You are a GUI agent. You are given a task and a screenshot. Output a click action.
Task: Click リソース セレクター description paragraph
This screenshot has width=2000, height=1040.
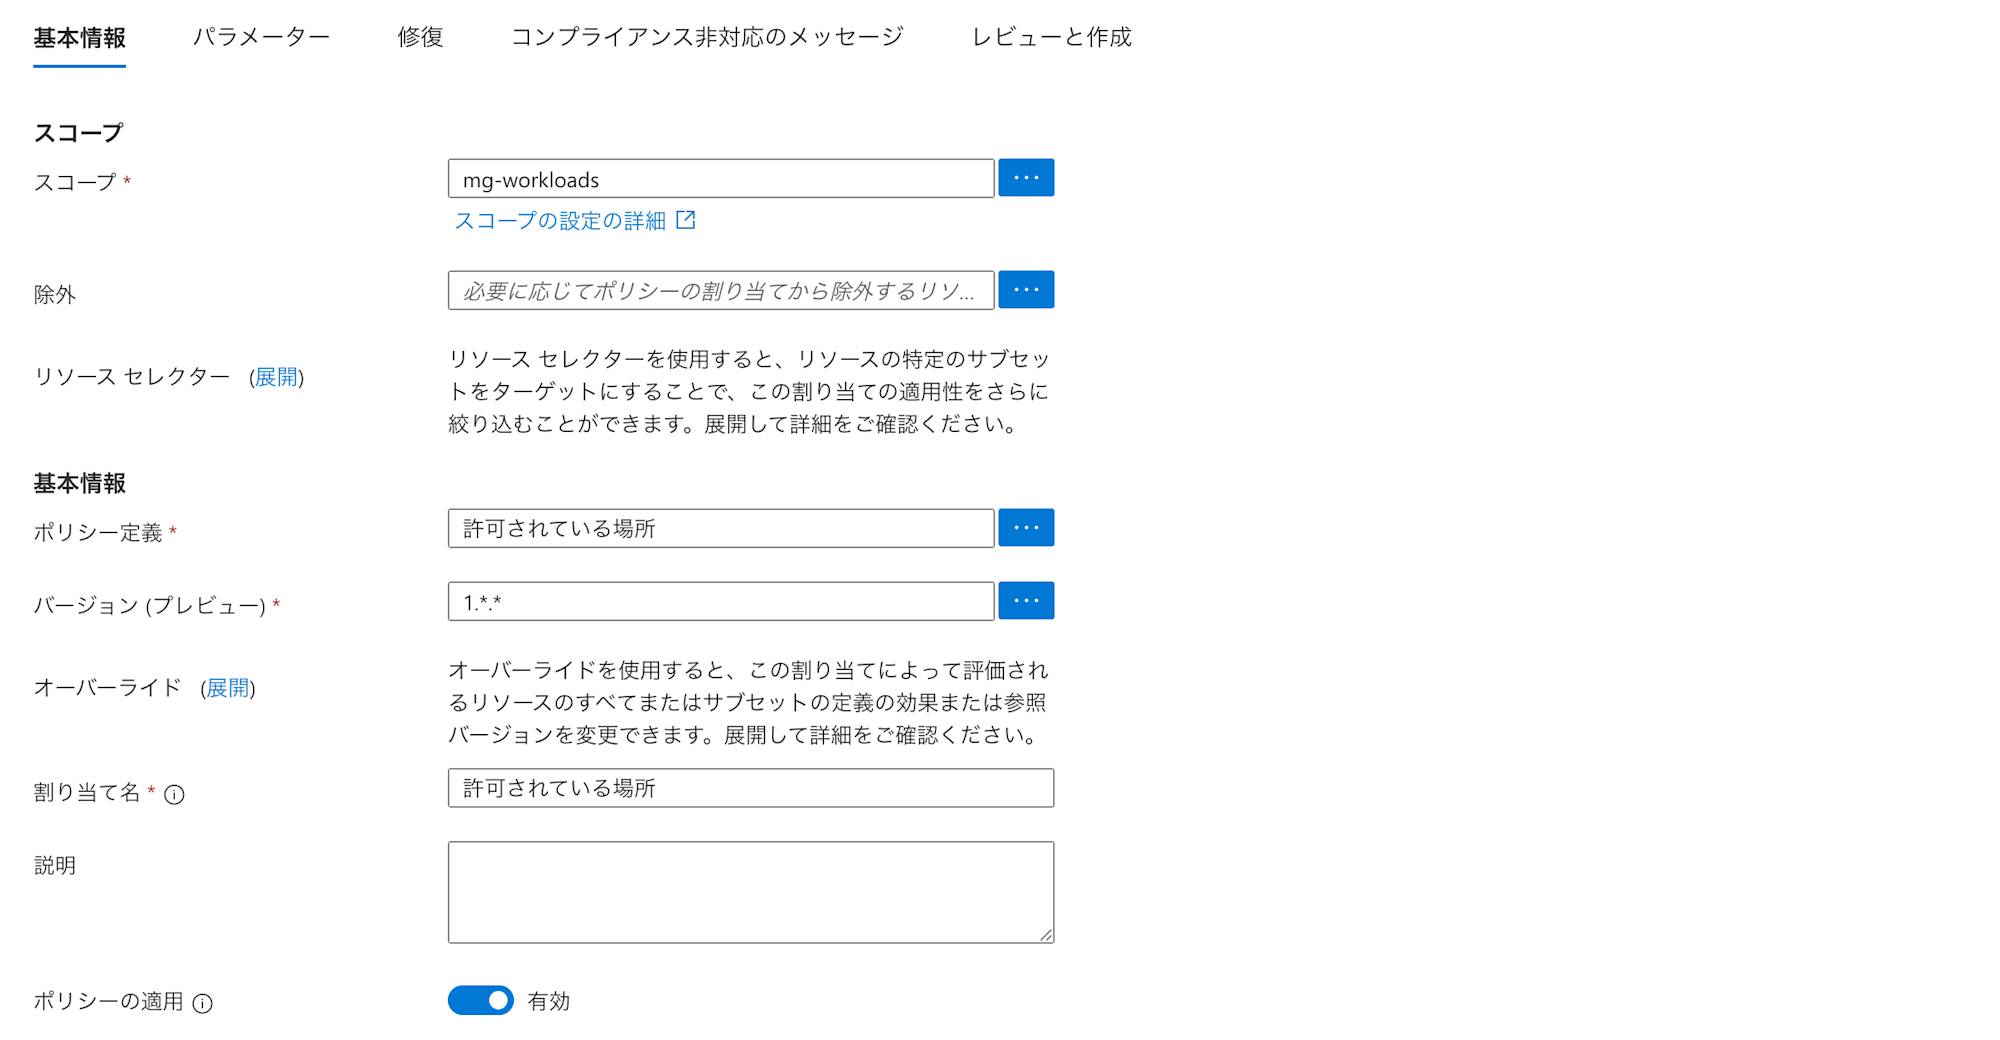749,391
